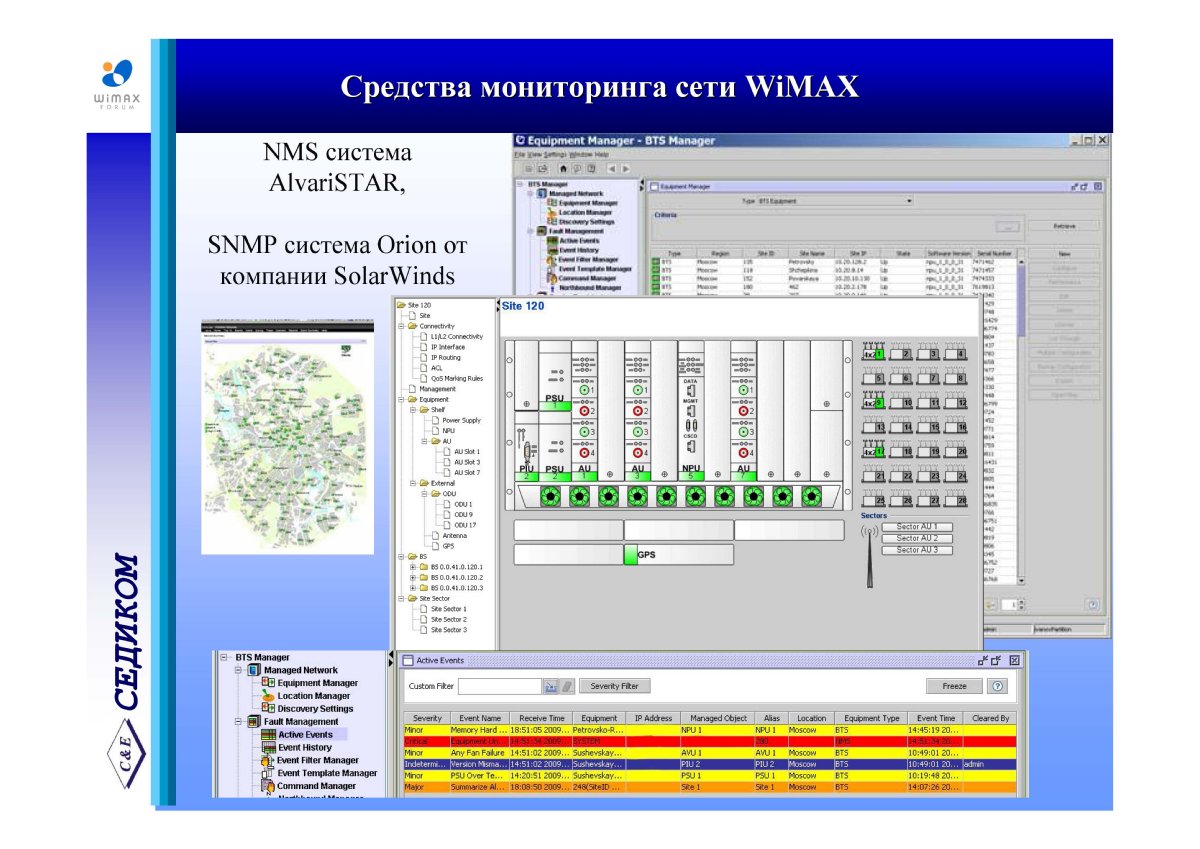
Task: Click the Custom Filter text field
Action: pos(499,686)
